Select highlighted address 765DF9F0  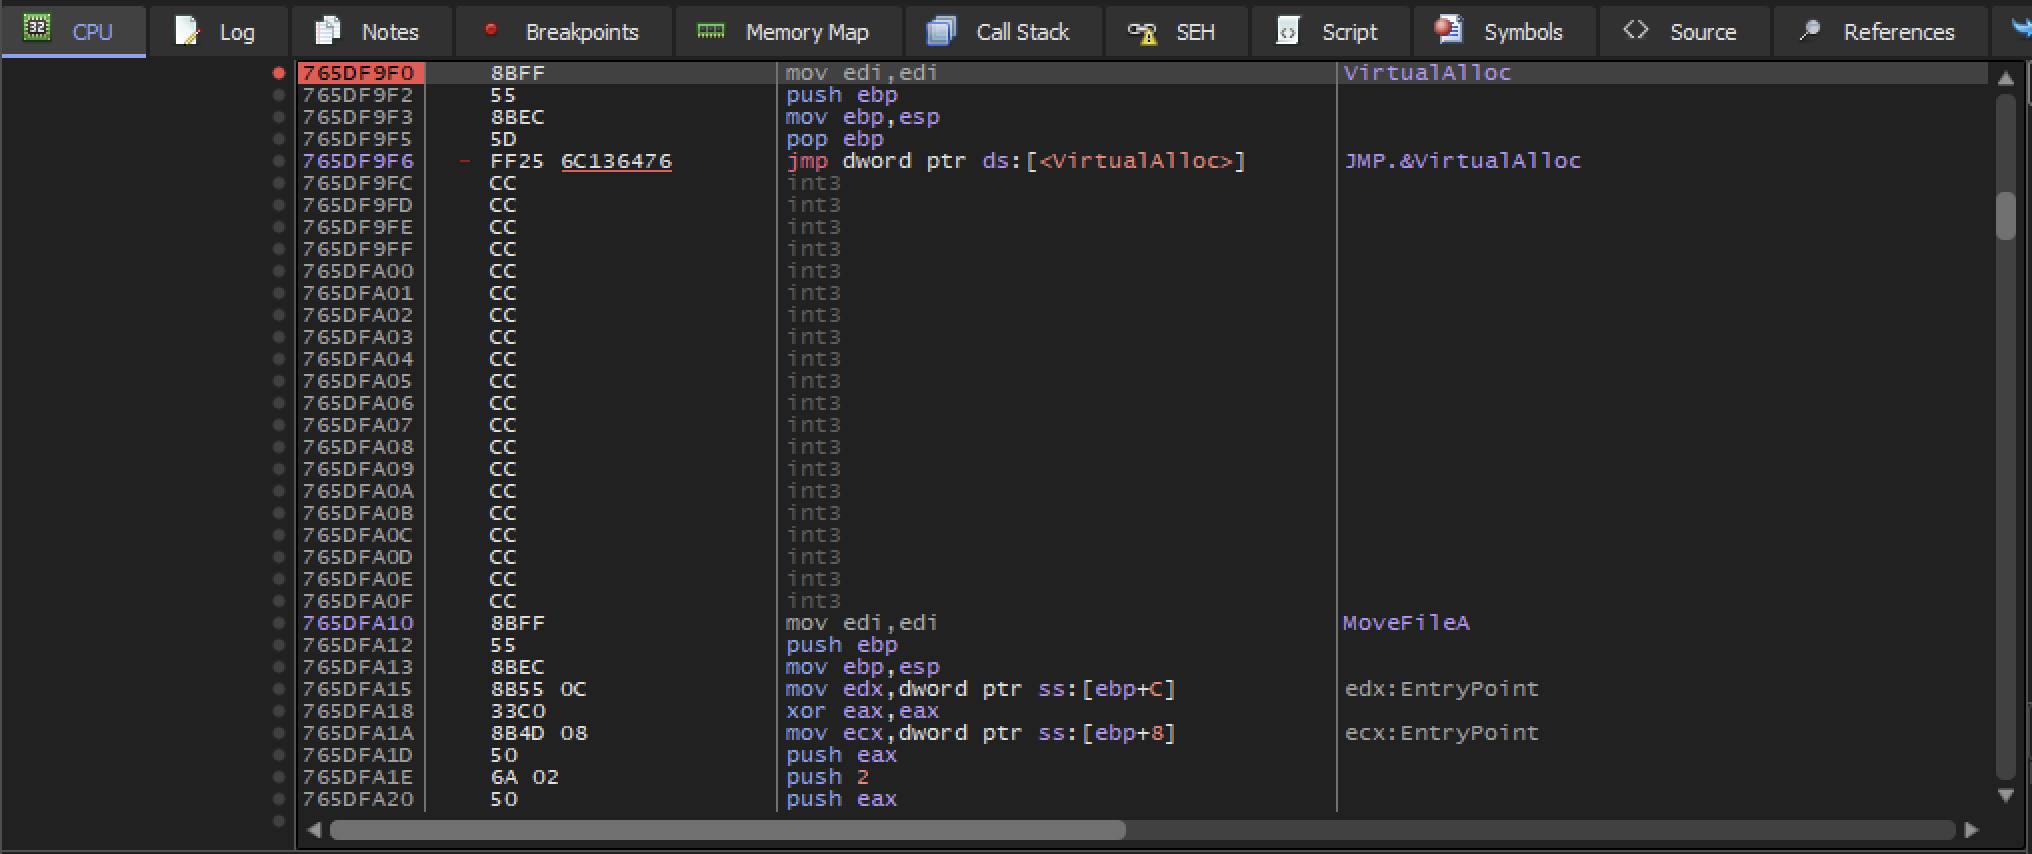[359, 73]
